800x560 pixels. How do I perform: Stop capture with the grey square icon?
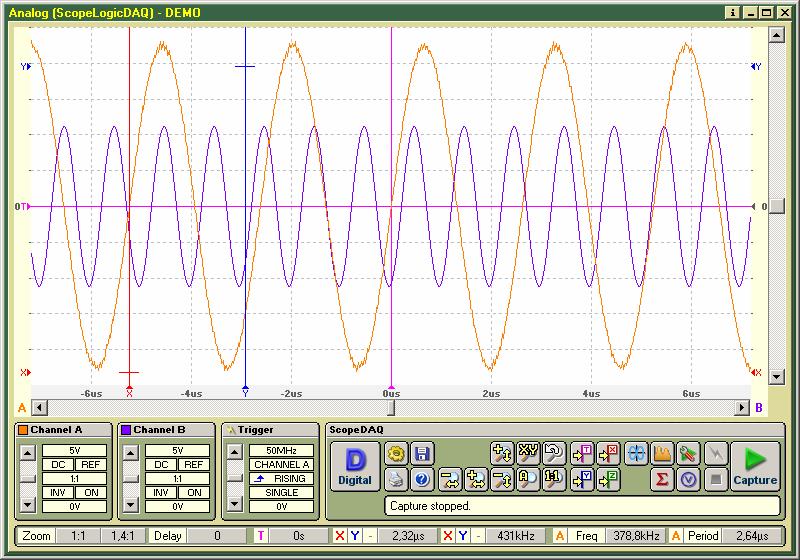716,479
